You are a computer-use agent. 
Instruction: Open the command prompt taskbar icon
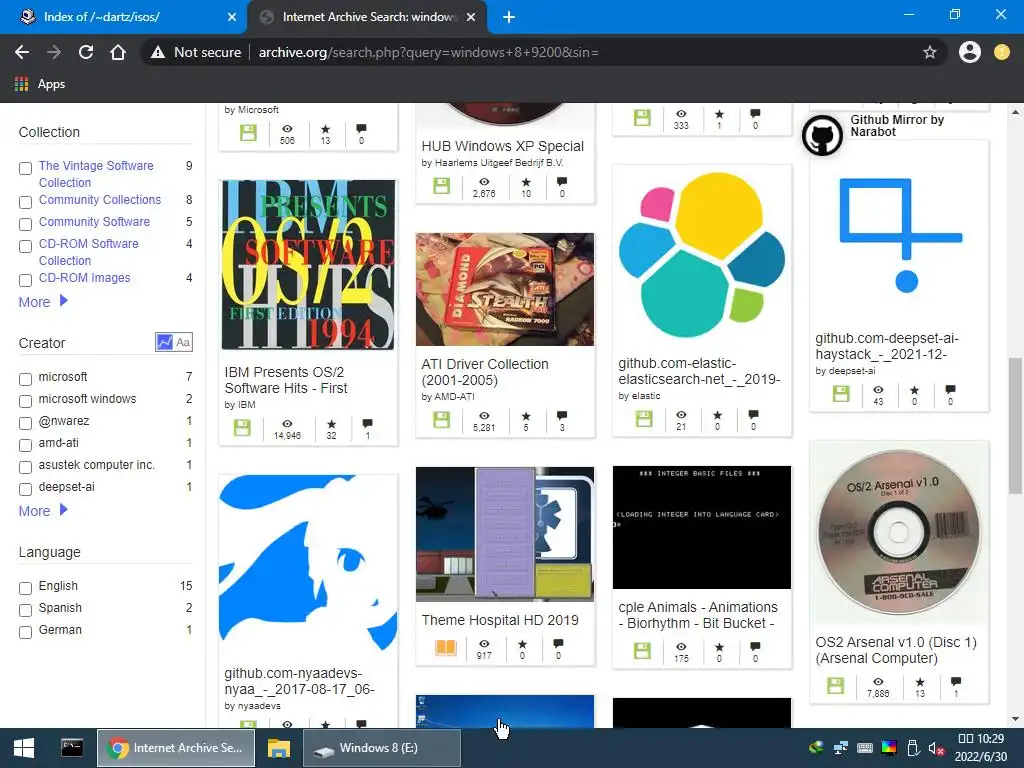coord(72,748)
